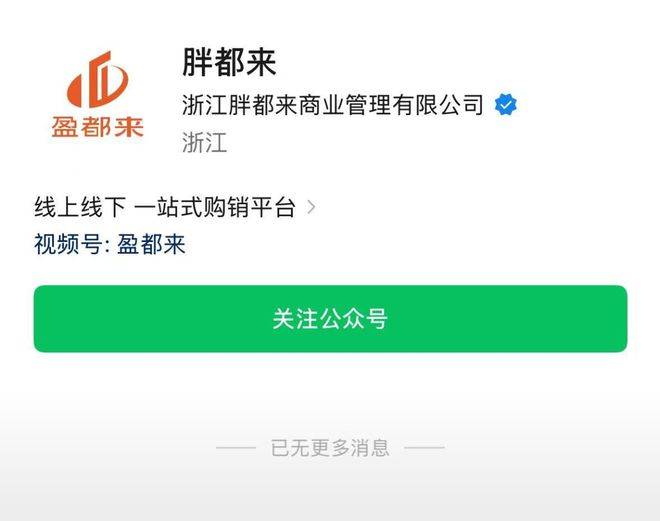Click the green 关注公众号 button
Screen dimensions: 660x521
coord(330,319)
